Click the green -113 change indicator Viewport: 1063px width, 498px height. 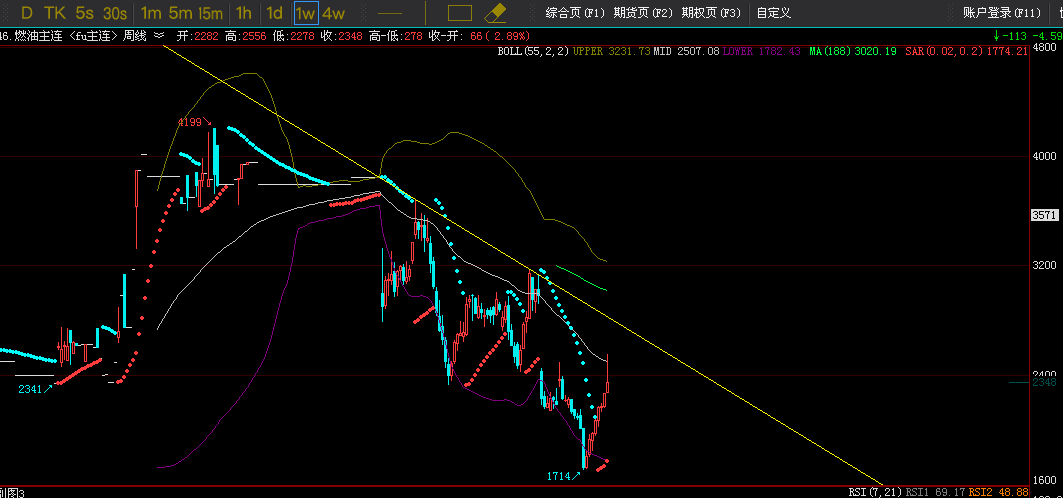click(x=1009, y=36)
